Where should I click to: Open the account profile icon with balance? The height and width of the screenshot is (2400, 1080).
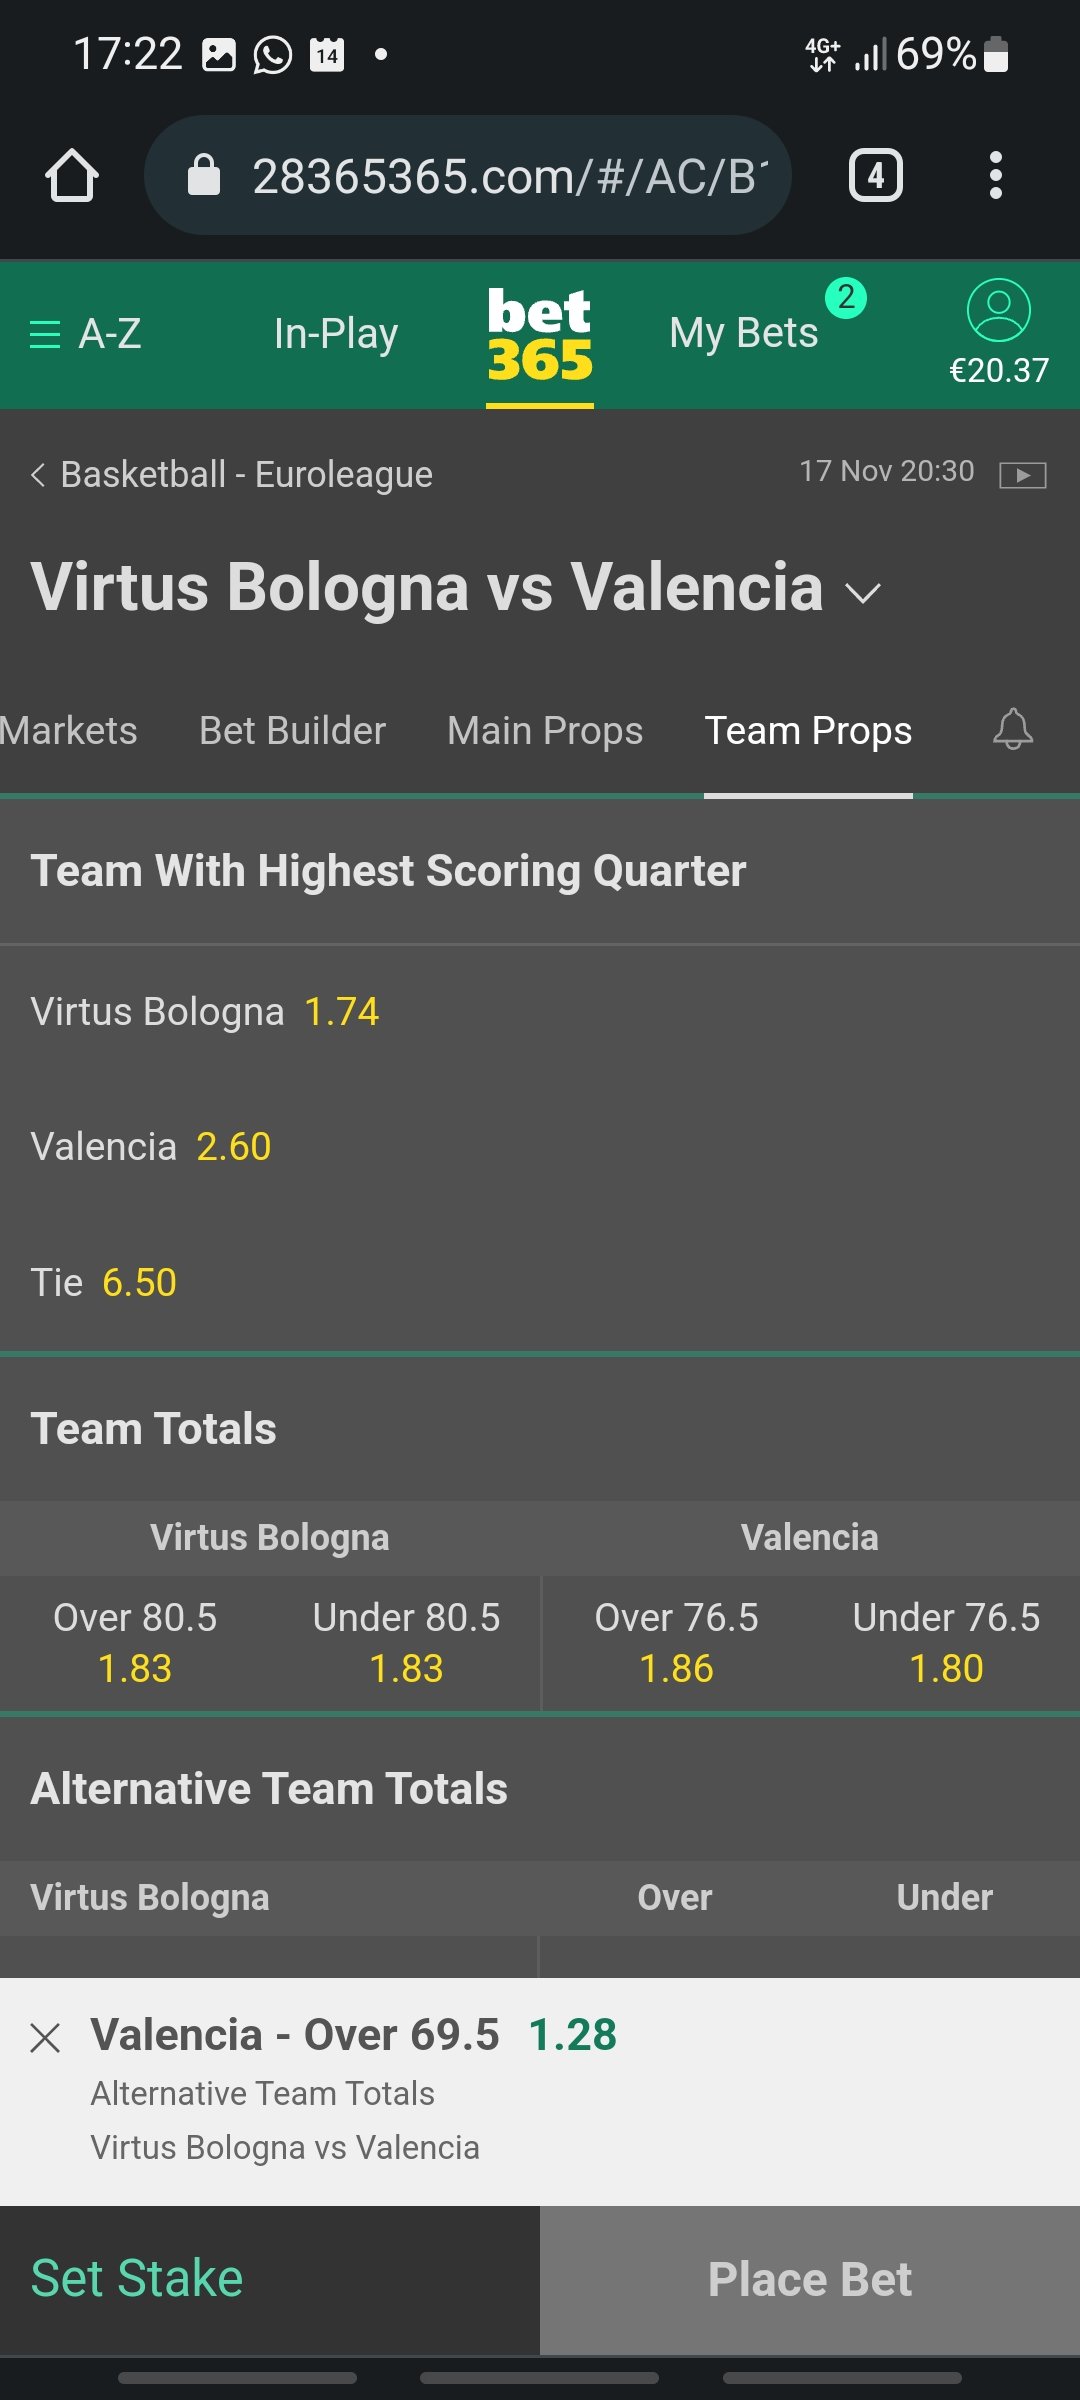999,333
